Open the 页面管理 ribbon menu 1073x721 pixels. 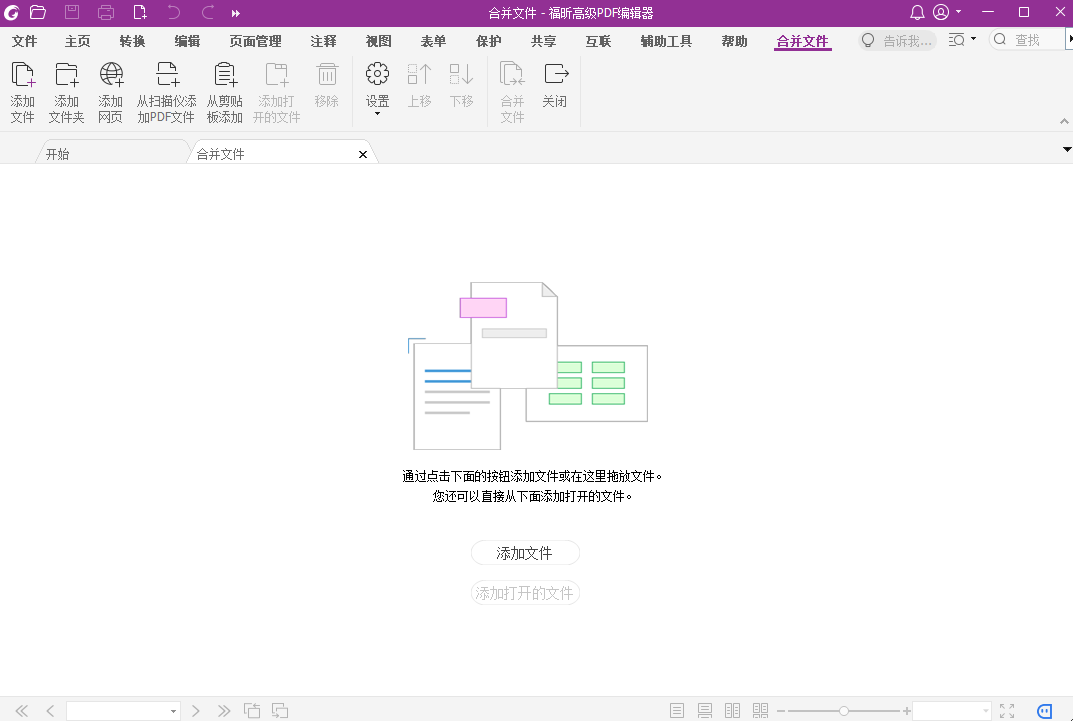(x=253, y=41)
